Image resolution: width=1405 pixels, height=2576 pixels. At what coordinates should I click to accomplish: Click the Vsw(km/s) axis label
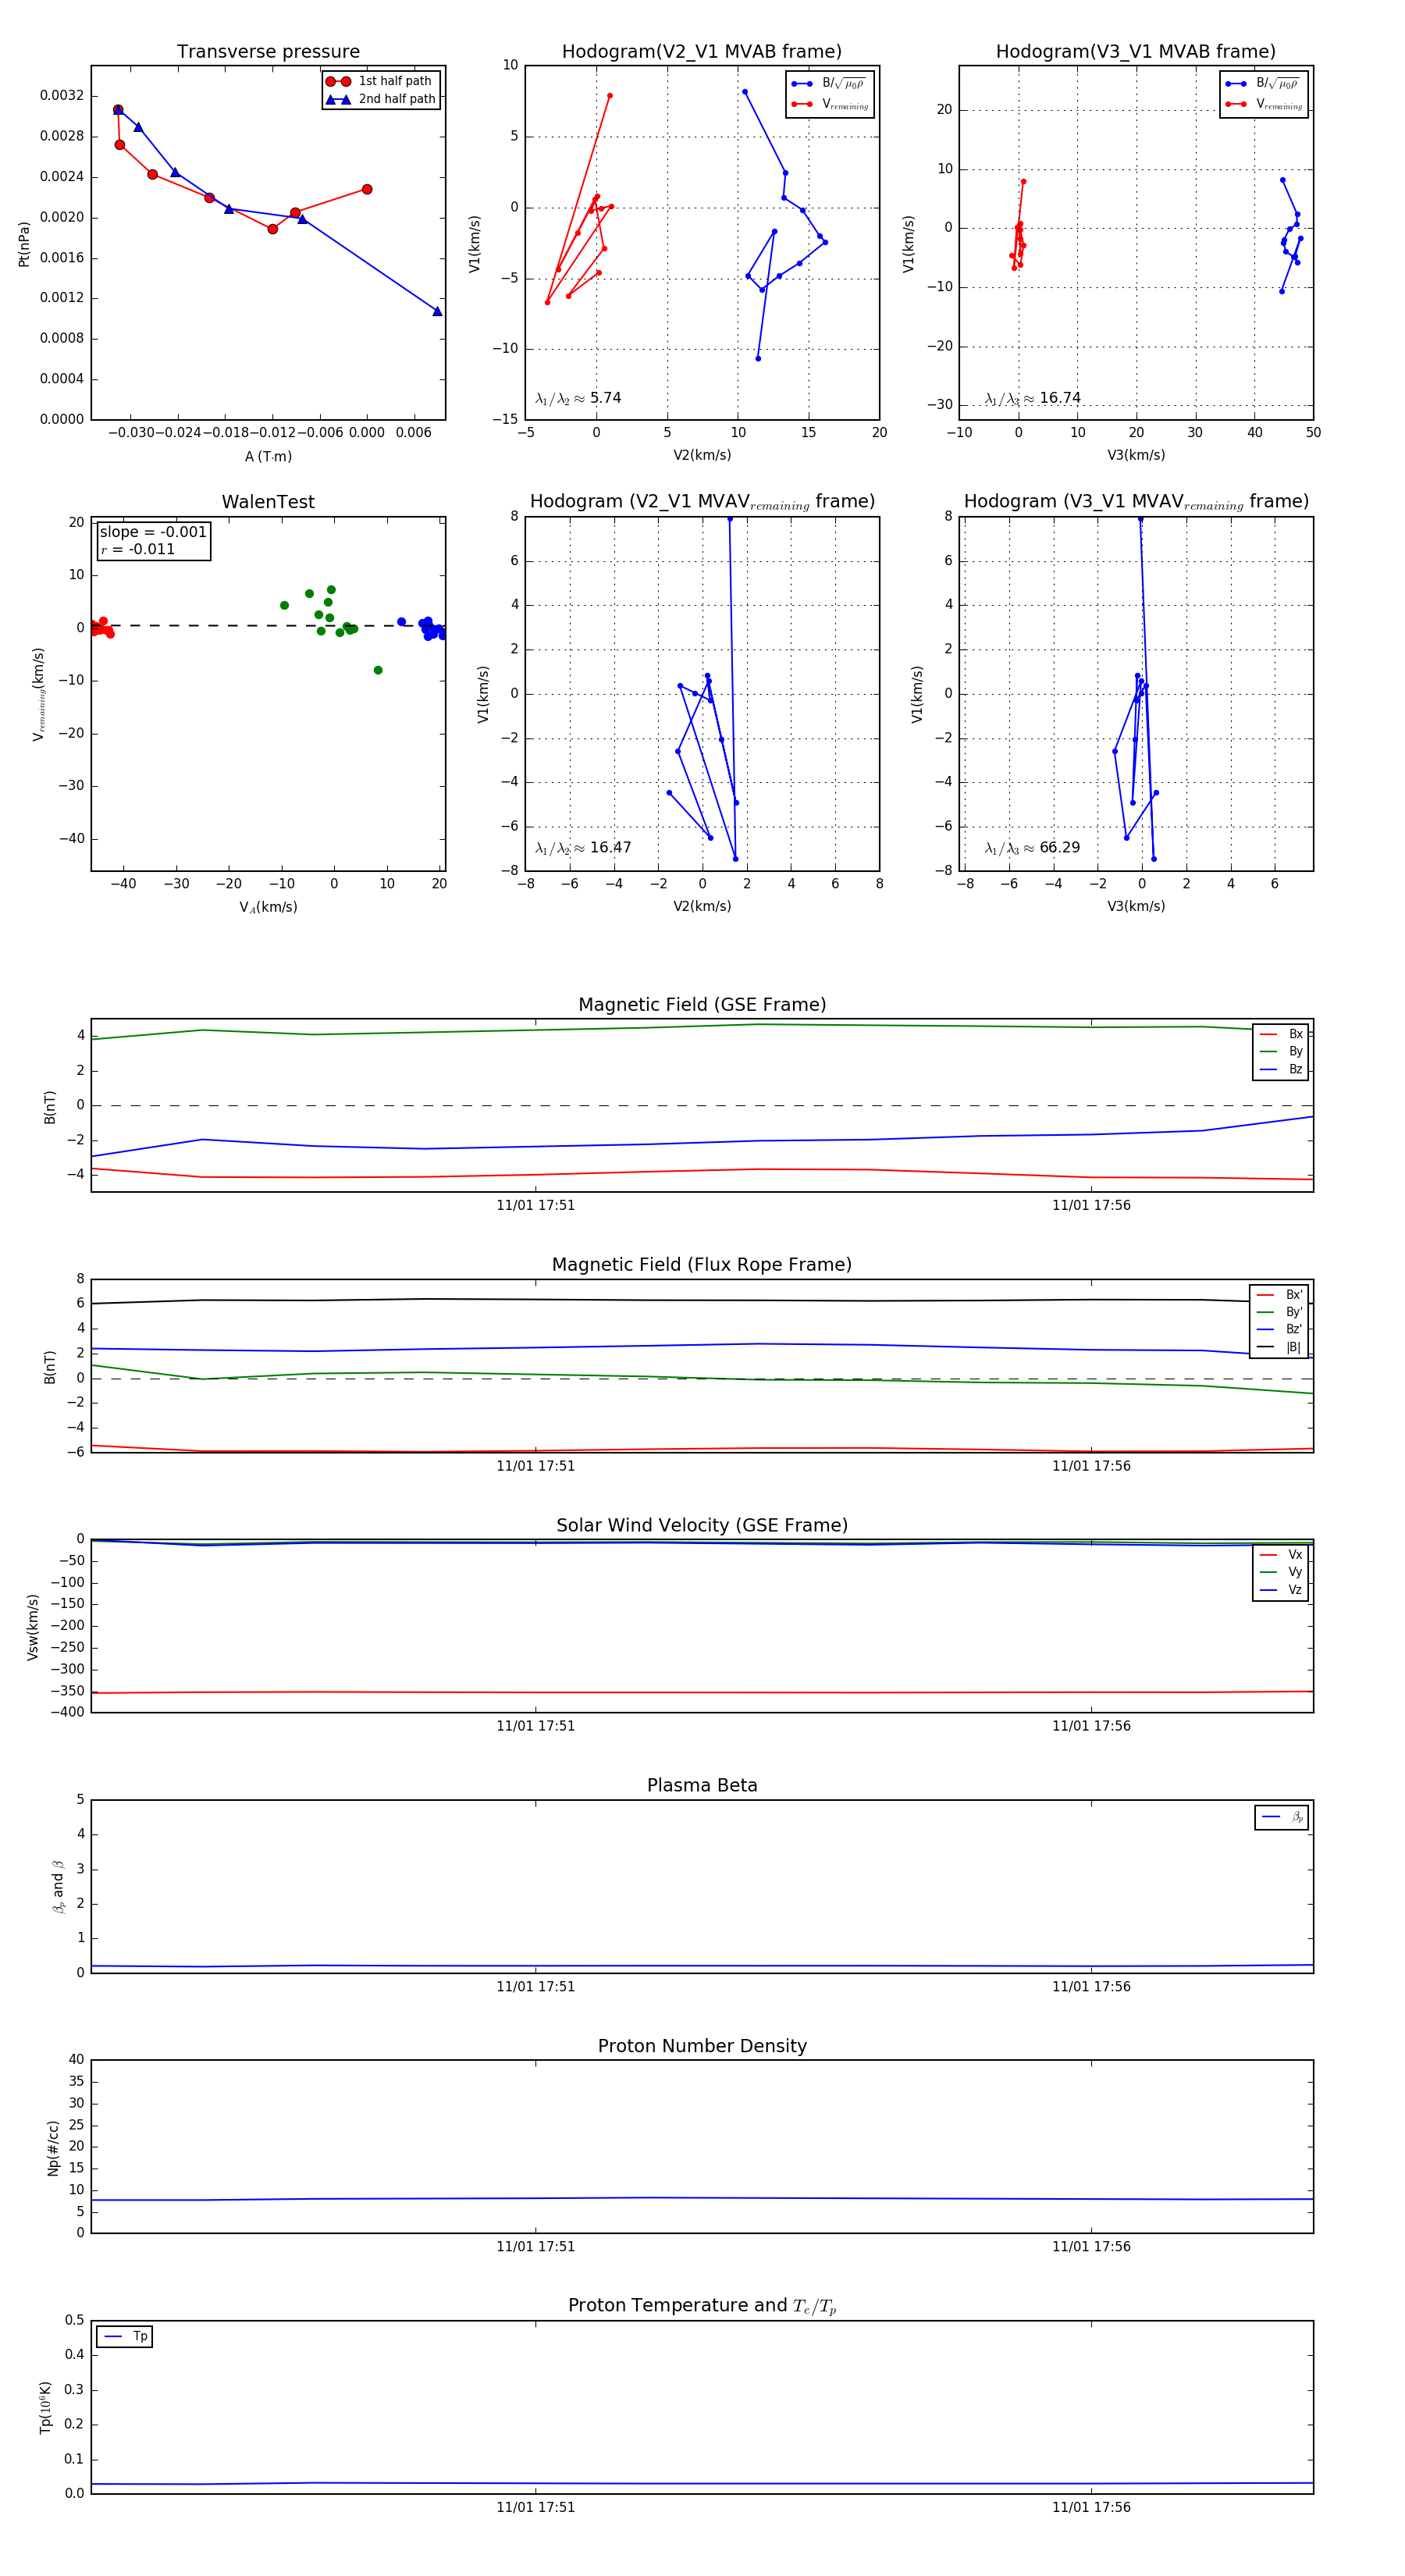(33, 1627)
